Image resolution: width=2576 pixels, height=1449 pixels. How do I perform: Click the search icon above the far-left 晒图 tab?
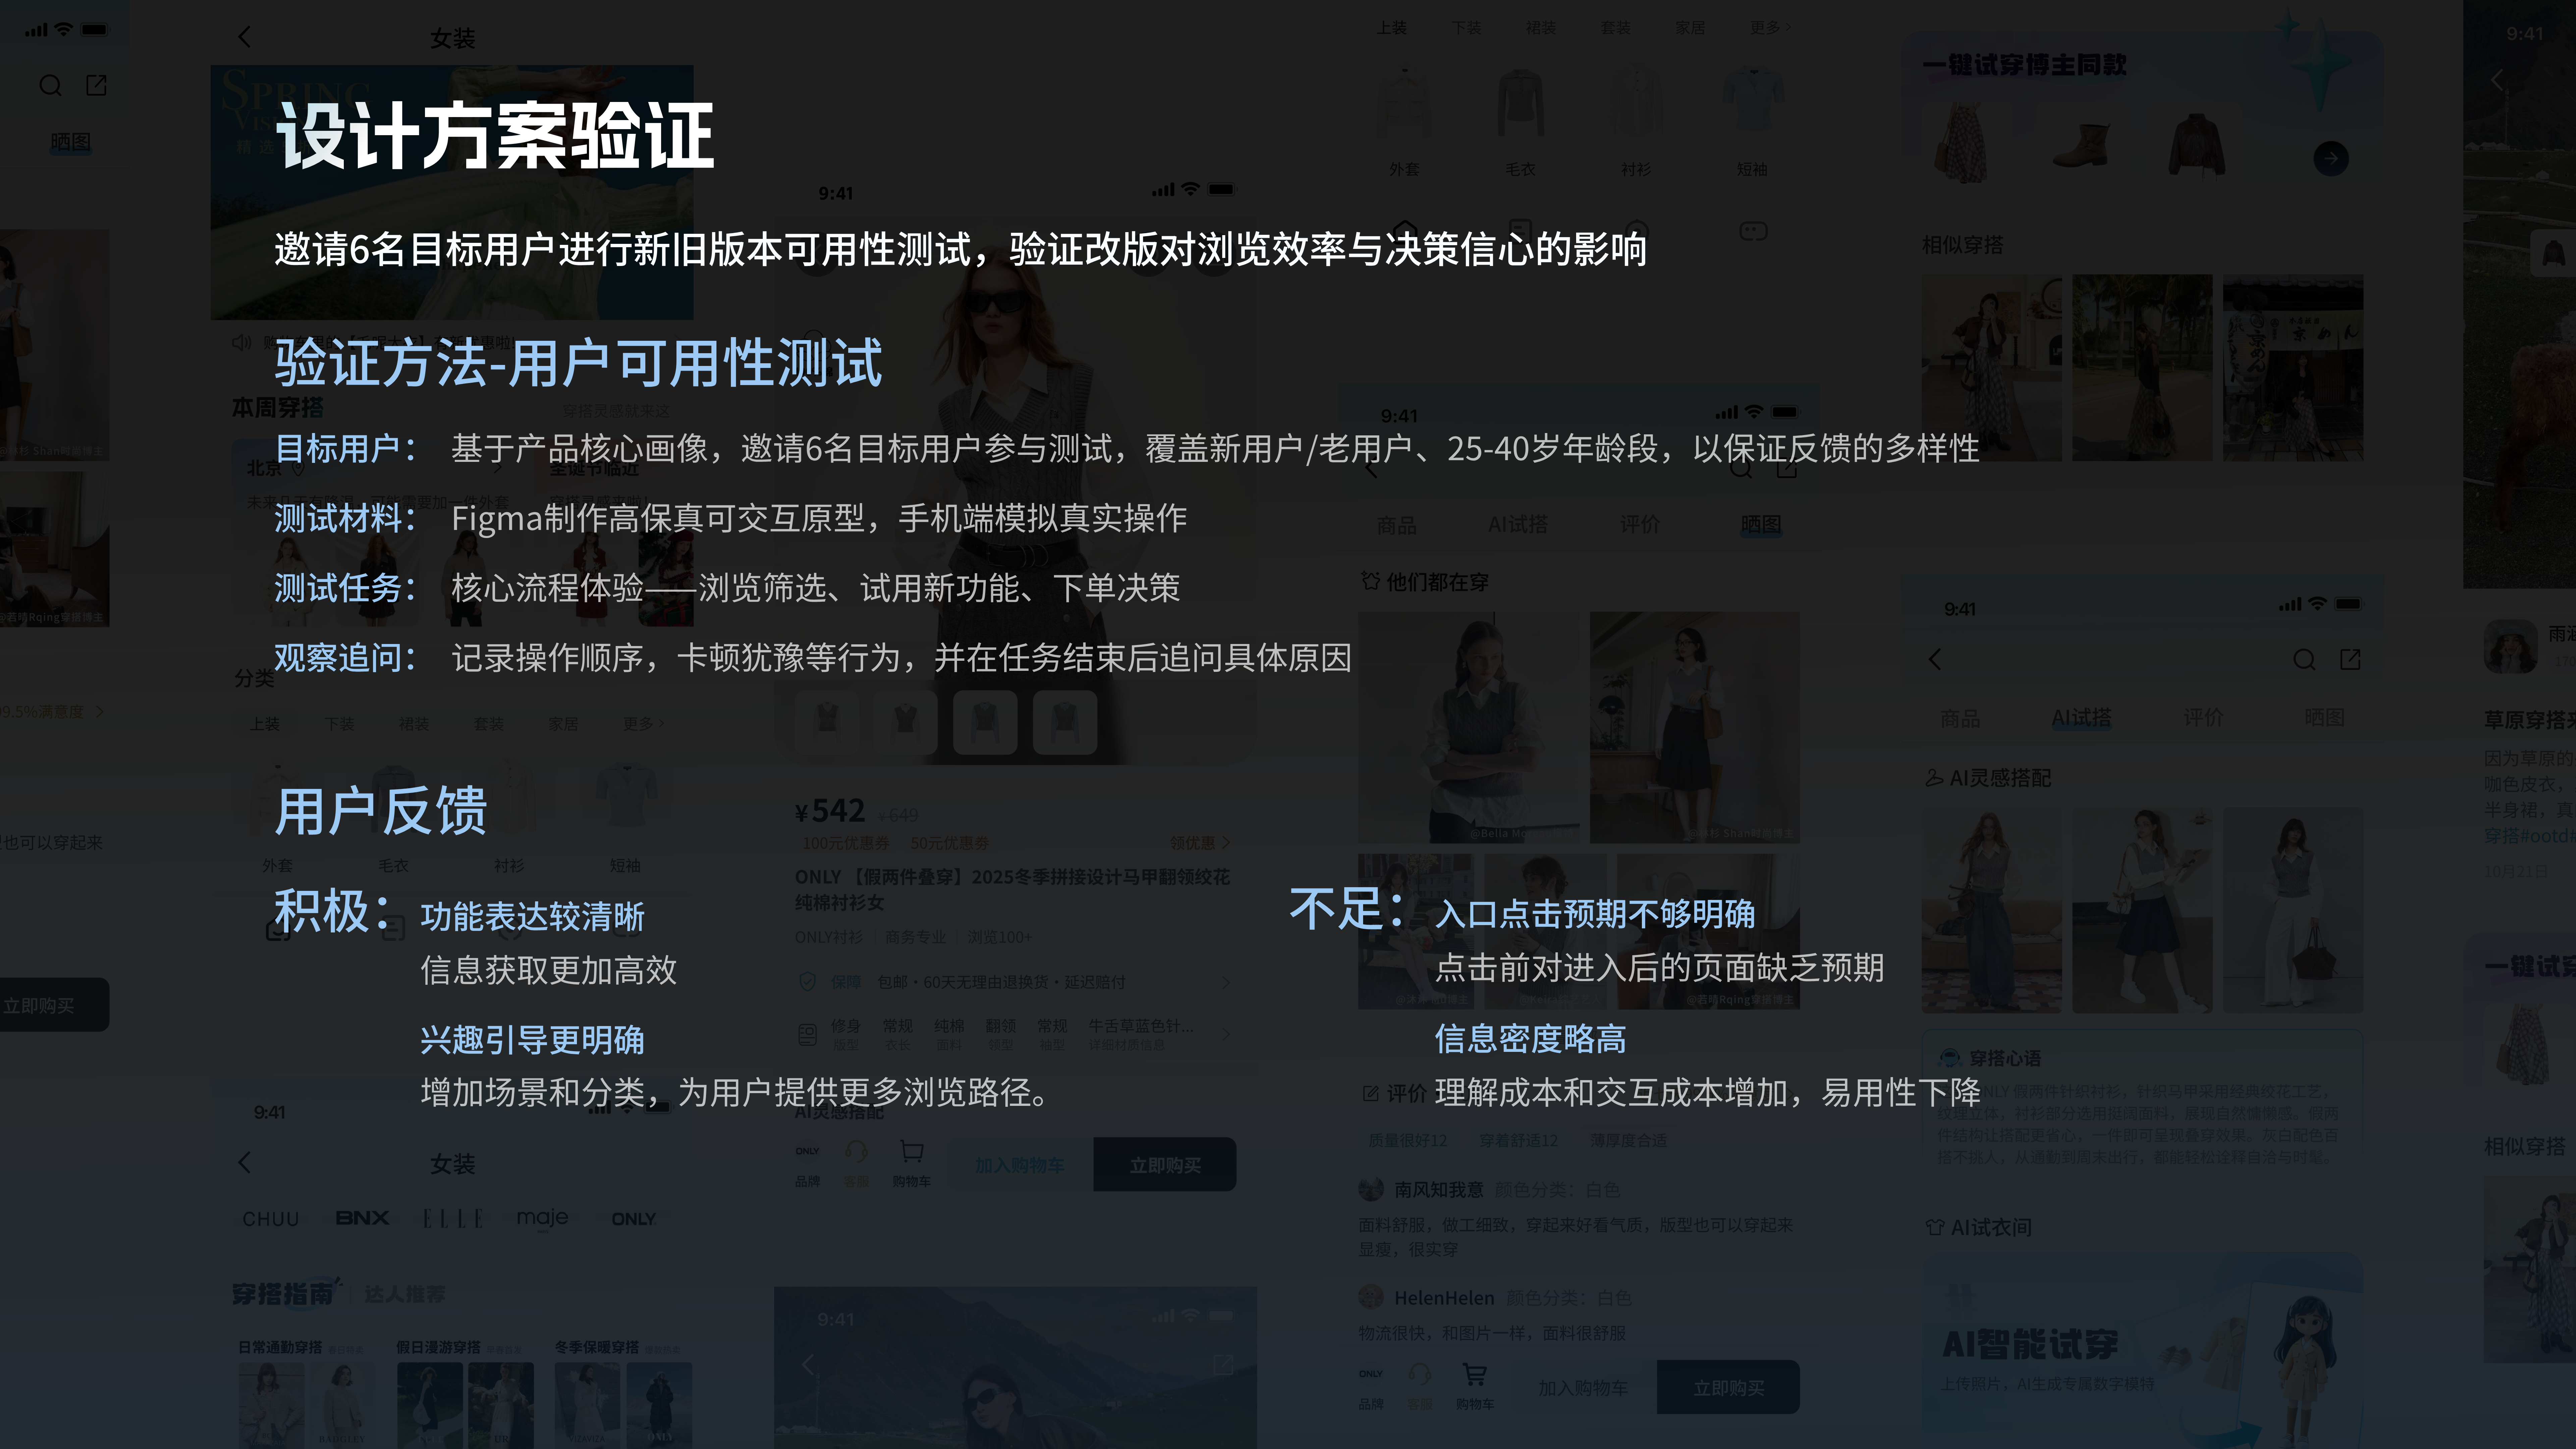click(50, 86)
